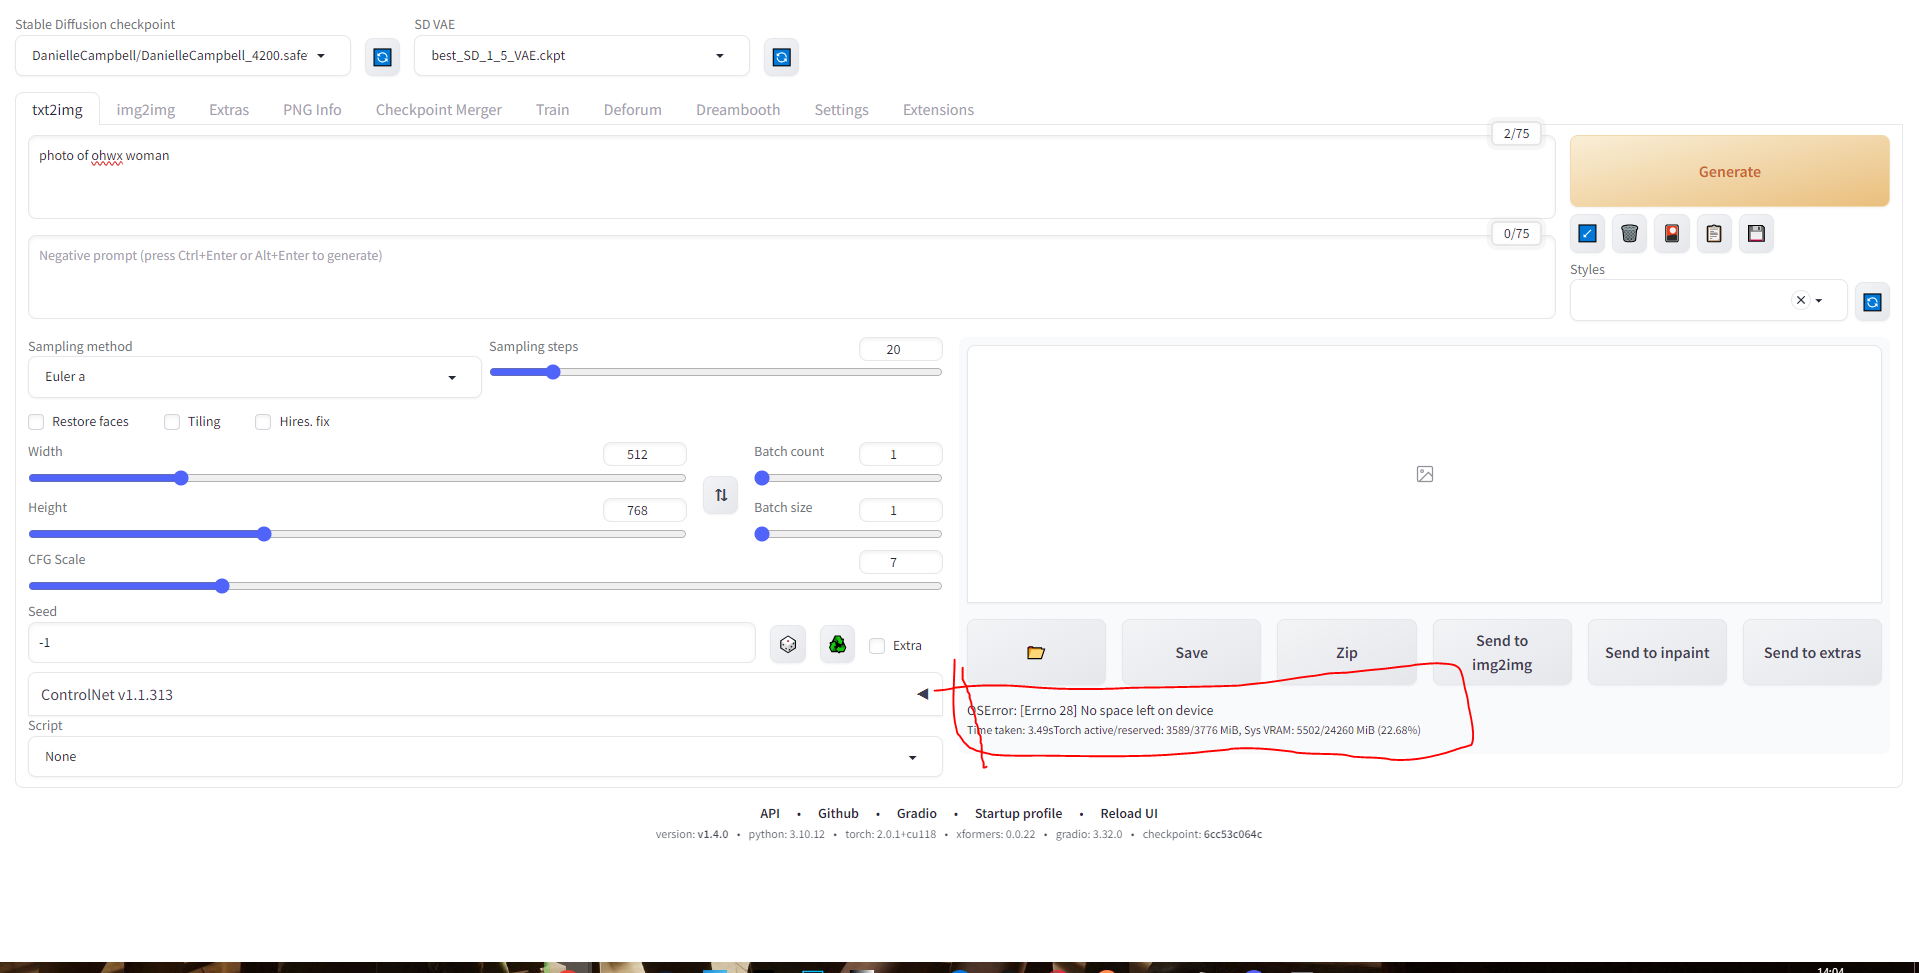1919x973 pixels.
Task: Open the Extras tab
Action: click(229, 110)
